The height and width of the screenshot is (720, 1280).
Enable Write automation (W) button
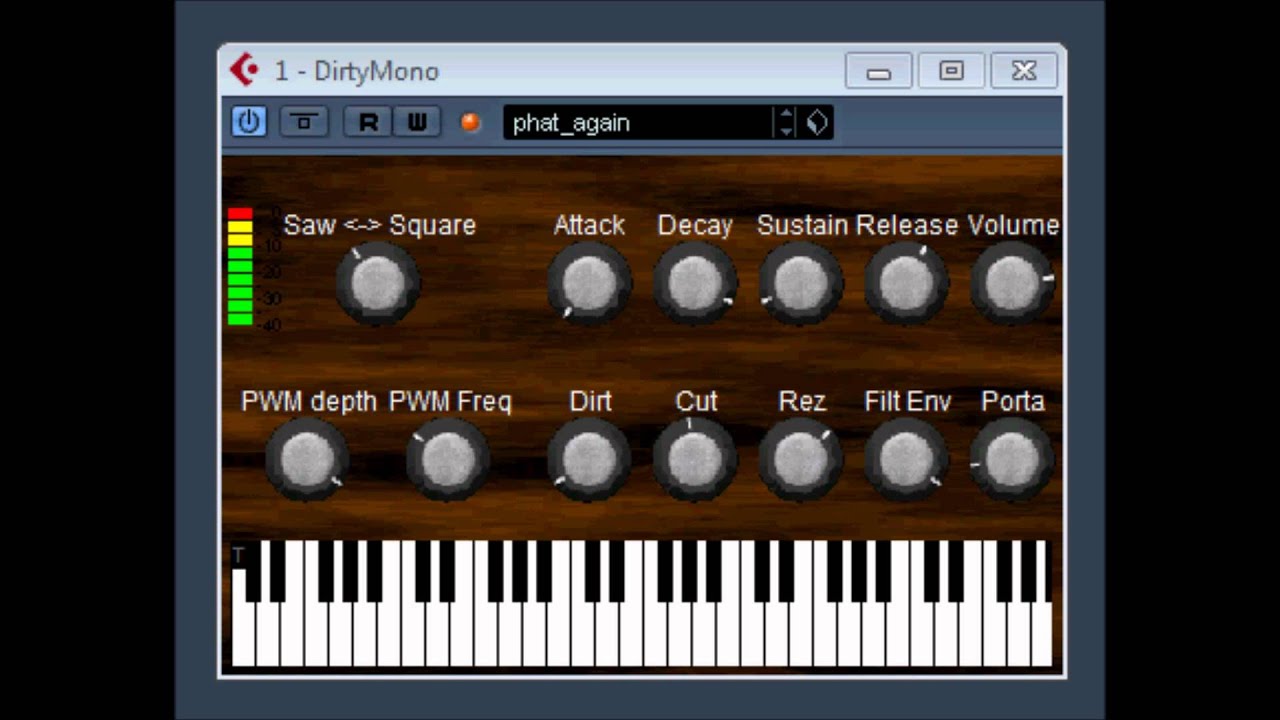[x=417, y=122]
